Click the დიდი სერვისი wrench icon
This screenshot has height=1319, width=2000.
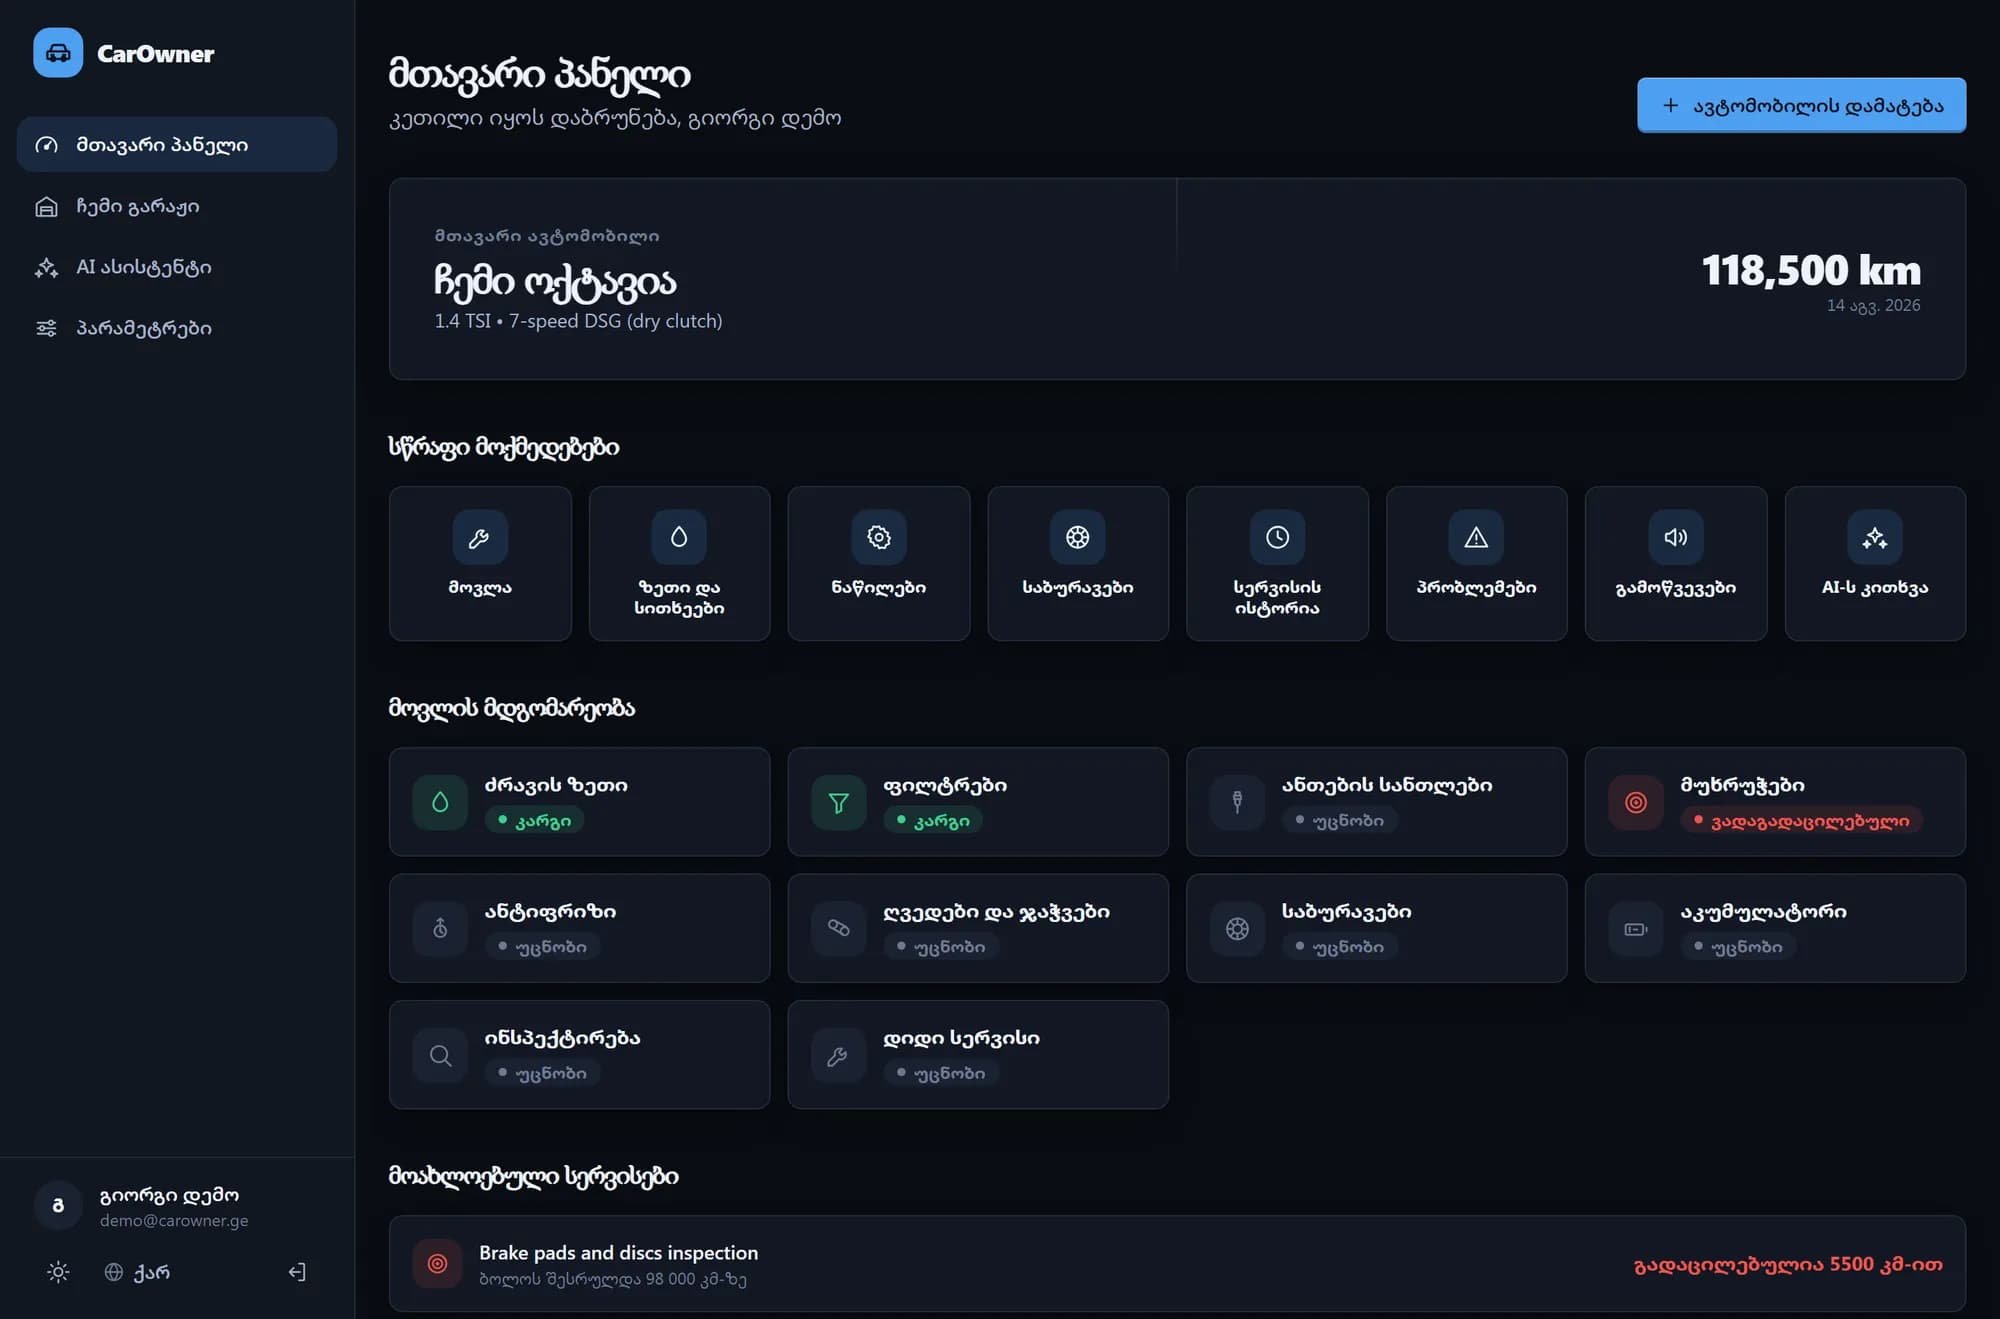[839, 1055]
